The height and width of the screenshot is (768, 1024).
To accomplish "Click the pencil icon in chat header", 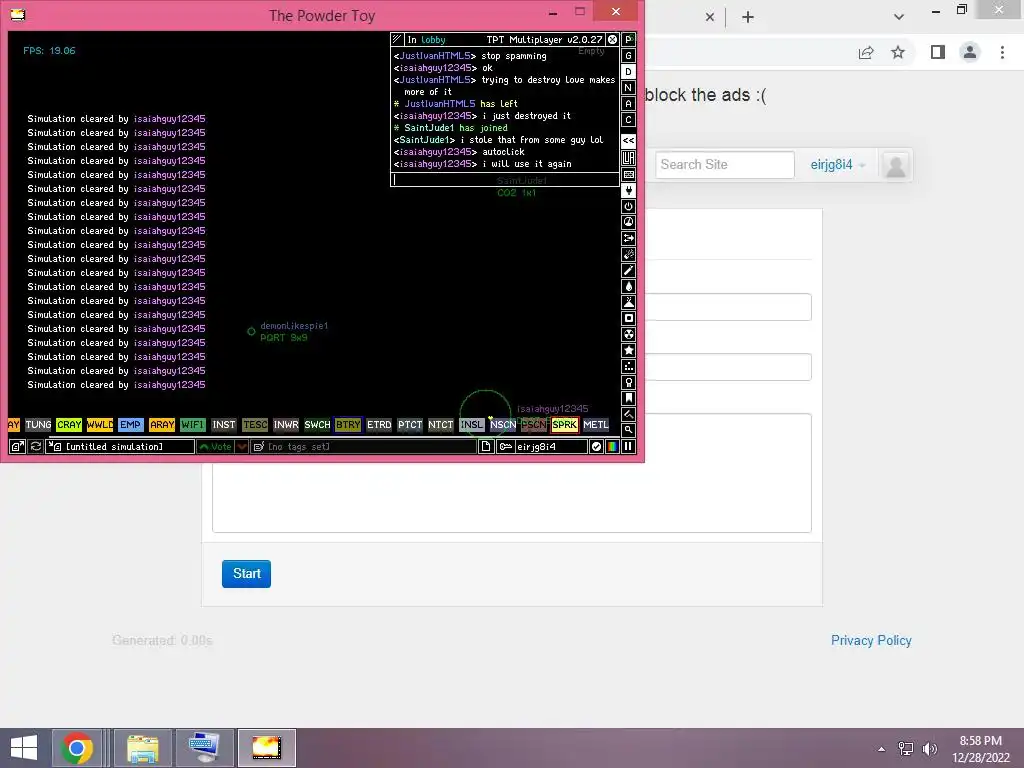I will tap(396, 39).
